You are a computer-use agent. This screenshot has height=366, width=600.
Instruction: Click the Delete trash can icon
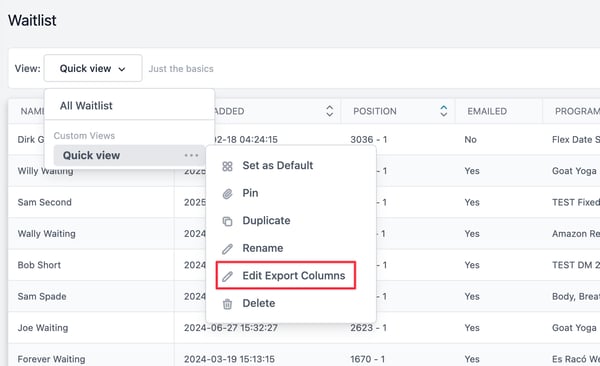coord(227,304)
